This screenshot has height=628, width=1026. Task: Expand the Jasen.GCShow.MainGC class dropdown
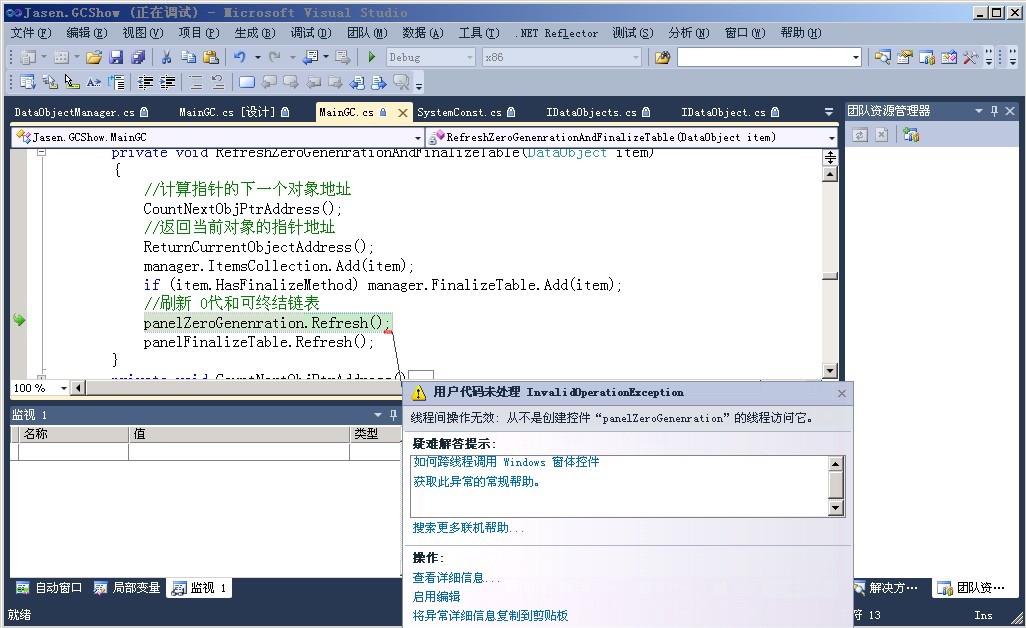point(417,137)
